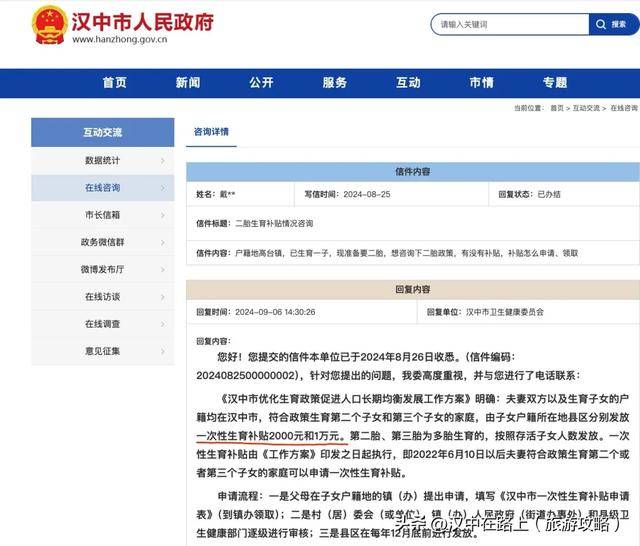Click the www.hanzhong.gov.cn site address text
Screen dimensions: 640x546
coord(120,39)
